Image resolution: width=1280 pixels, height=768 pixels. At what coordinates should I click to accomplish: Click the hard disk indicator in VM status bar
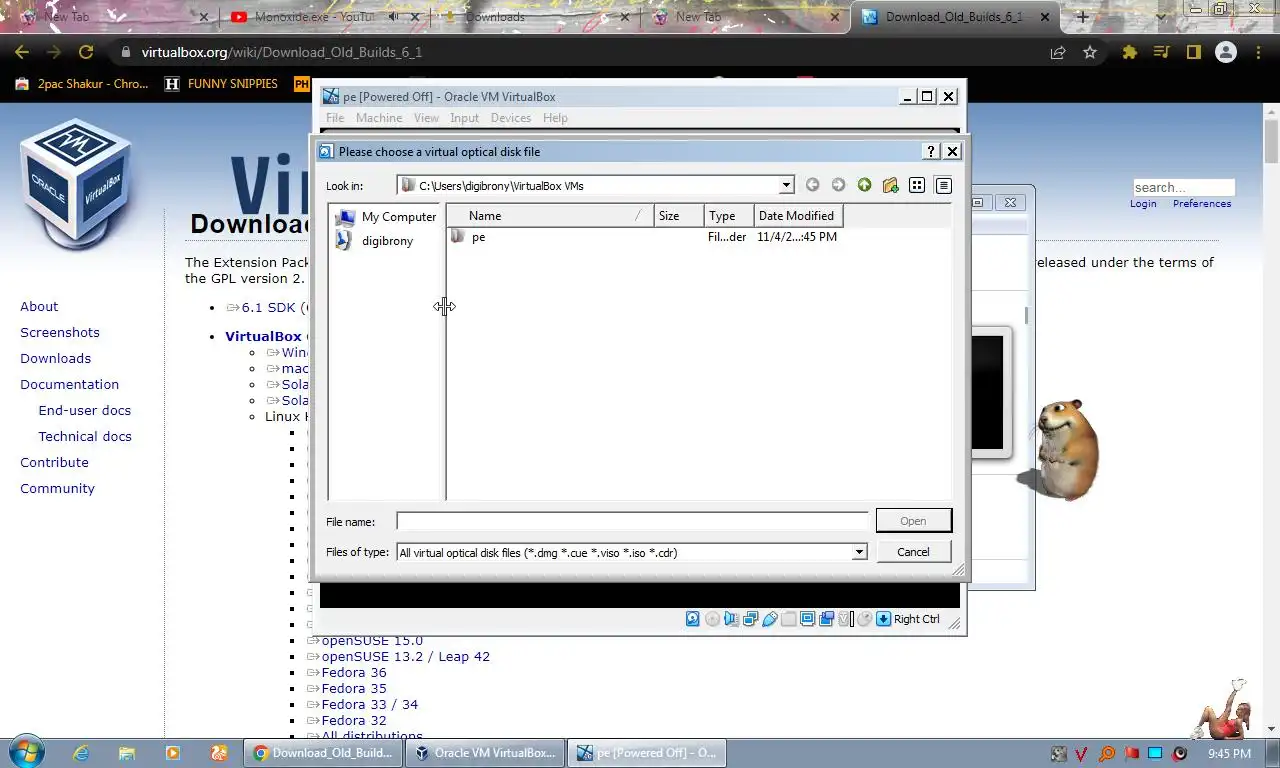pyautogui.click(x=692, y=619)
